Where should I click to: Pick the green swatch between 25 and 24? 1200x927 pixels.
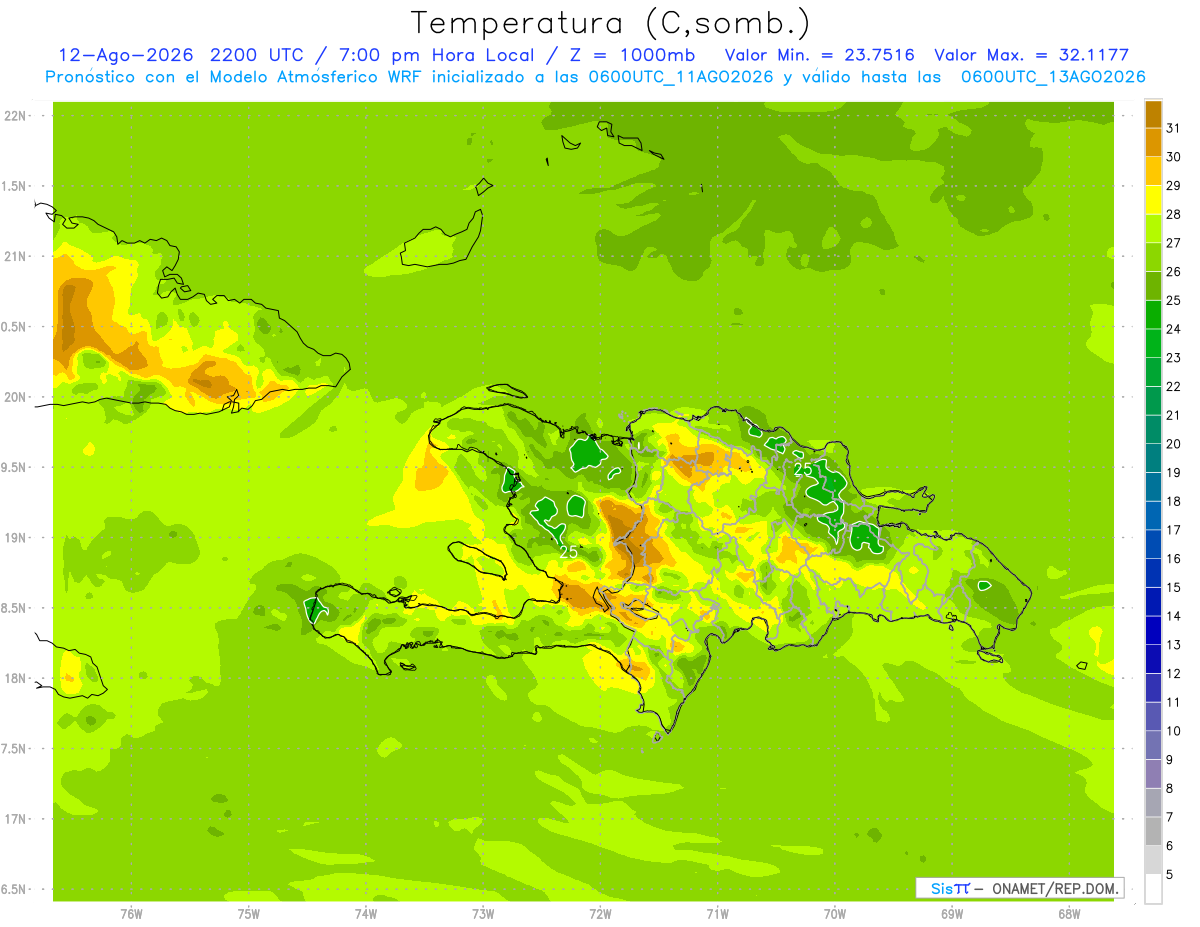click(1153, 314)
